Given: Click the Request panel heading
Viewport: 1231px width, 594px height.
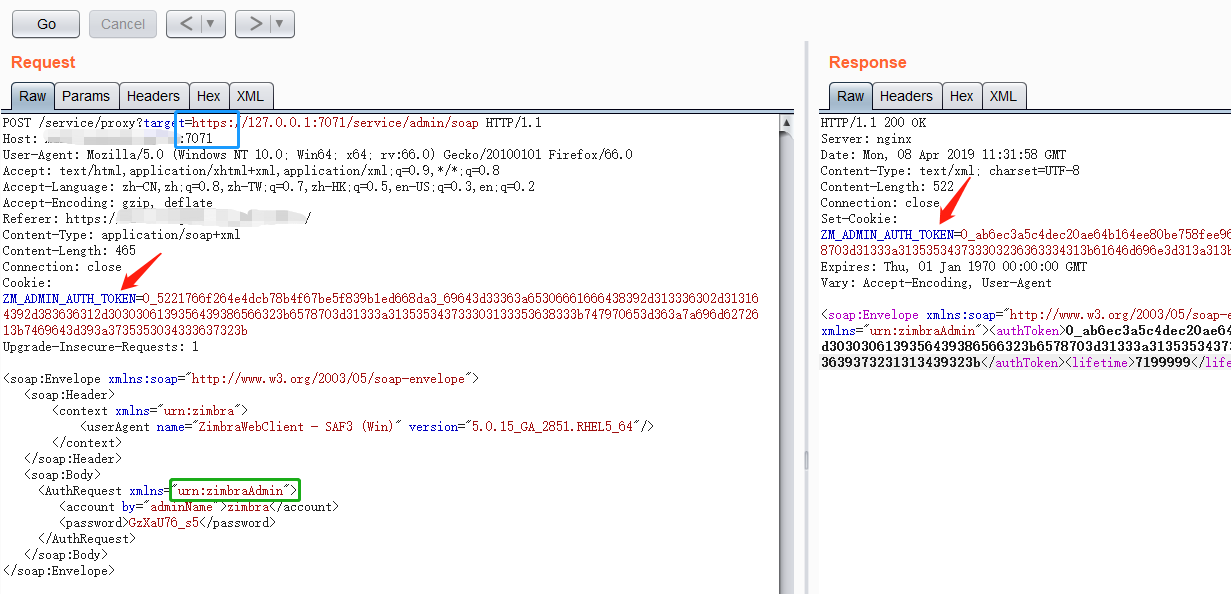Looking at the screenshot, I should click(43, 62).
